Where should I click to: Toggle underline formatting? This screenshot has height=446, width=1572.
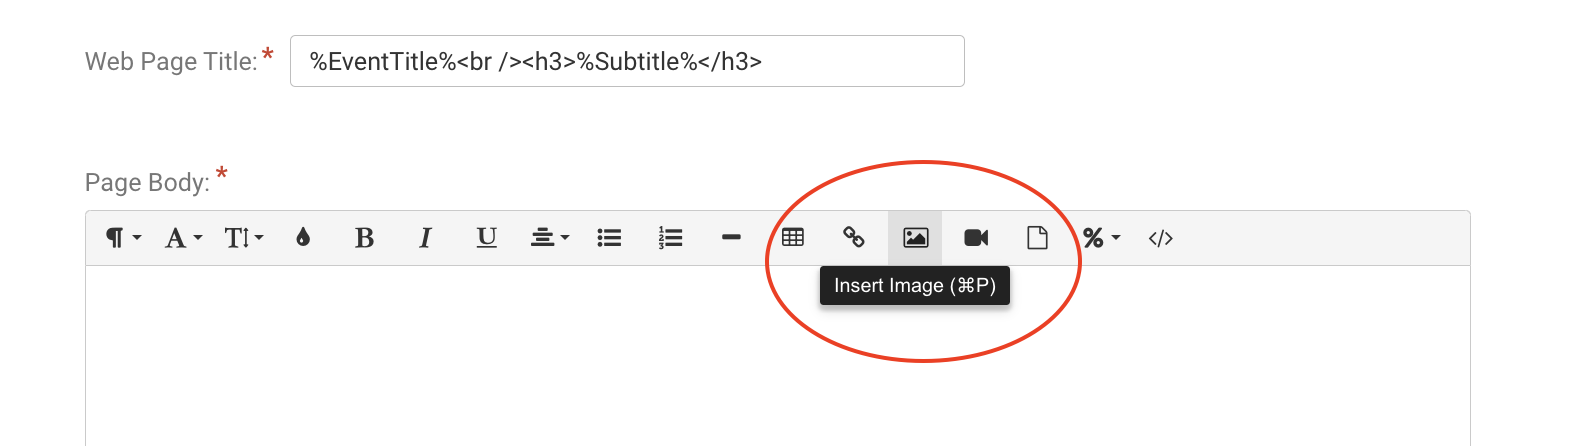click(x=486, y=238)
